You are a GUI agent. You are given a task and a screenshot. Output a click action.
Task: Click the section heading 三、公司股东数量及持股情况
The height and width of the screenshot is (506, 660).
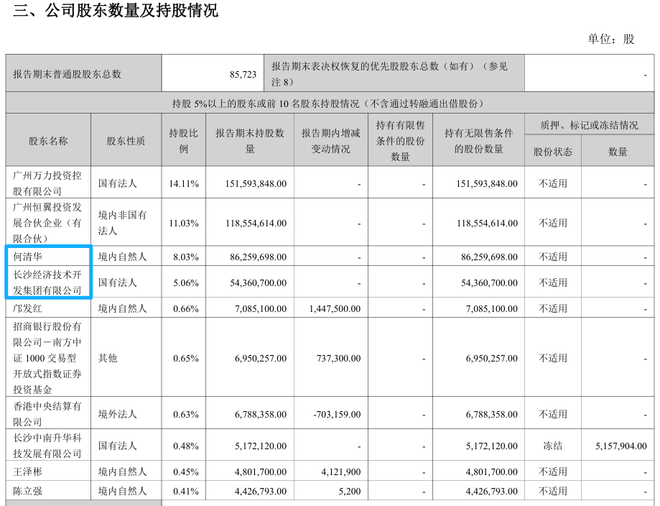pos(111,12)
